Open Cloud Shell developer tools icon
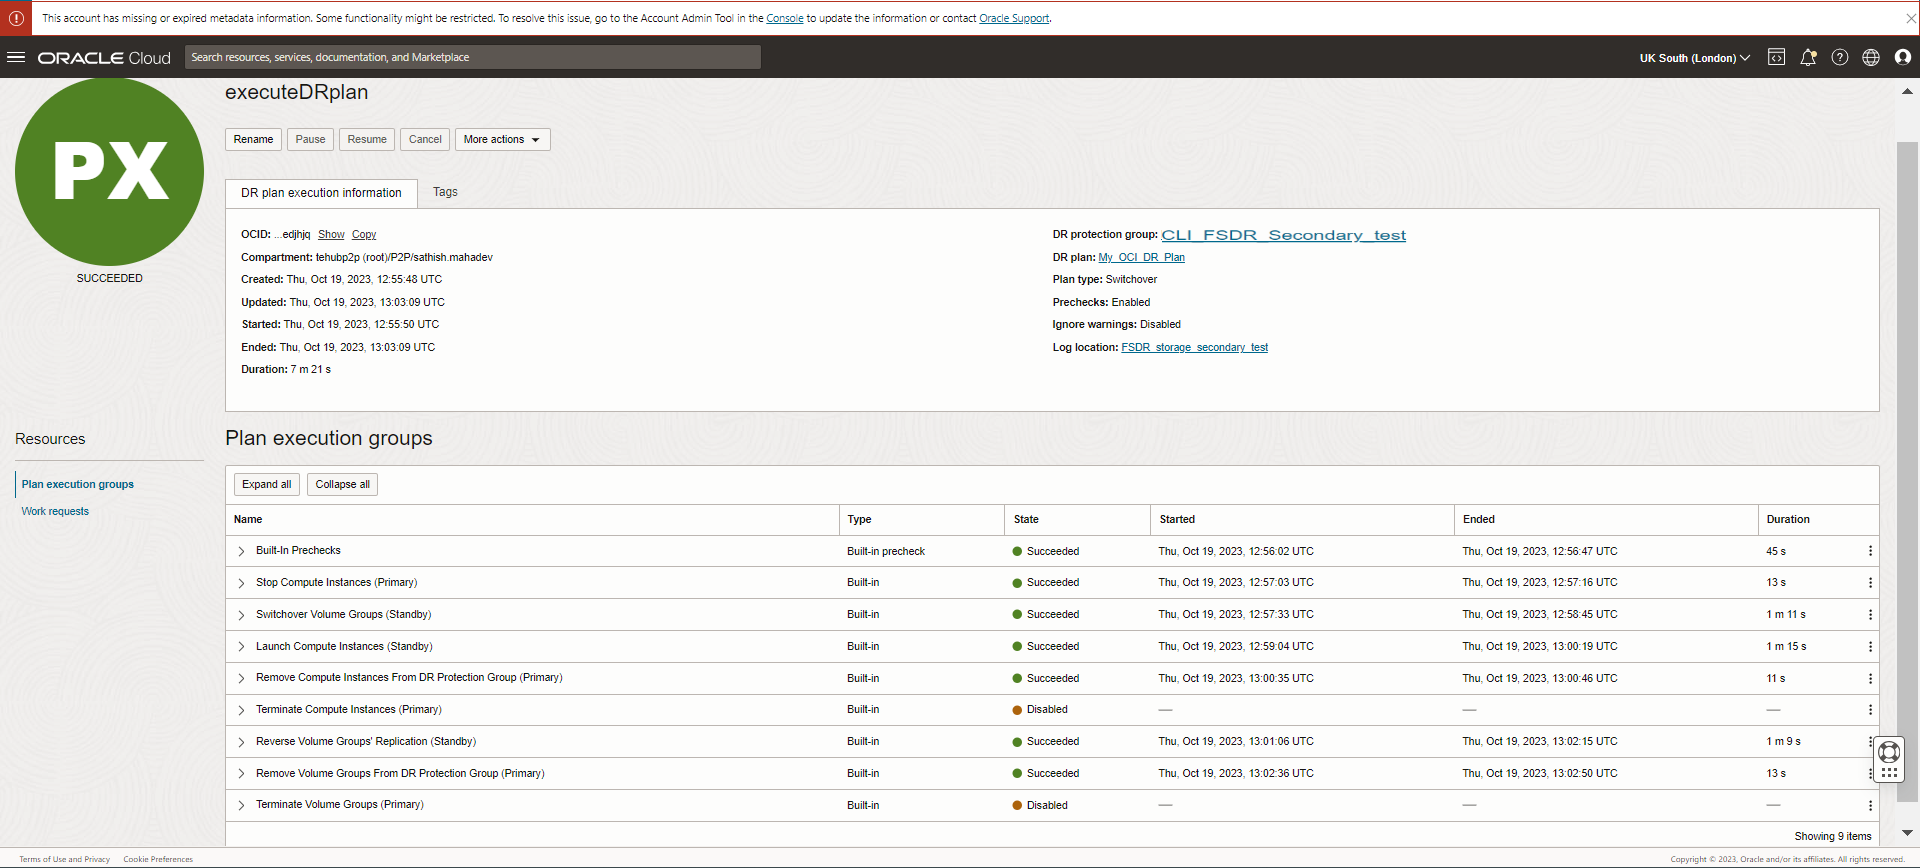This screenshot has height=868, width=1920. click(1776, 57)
